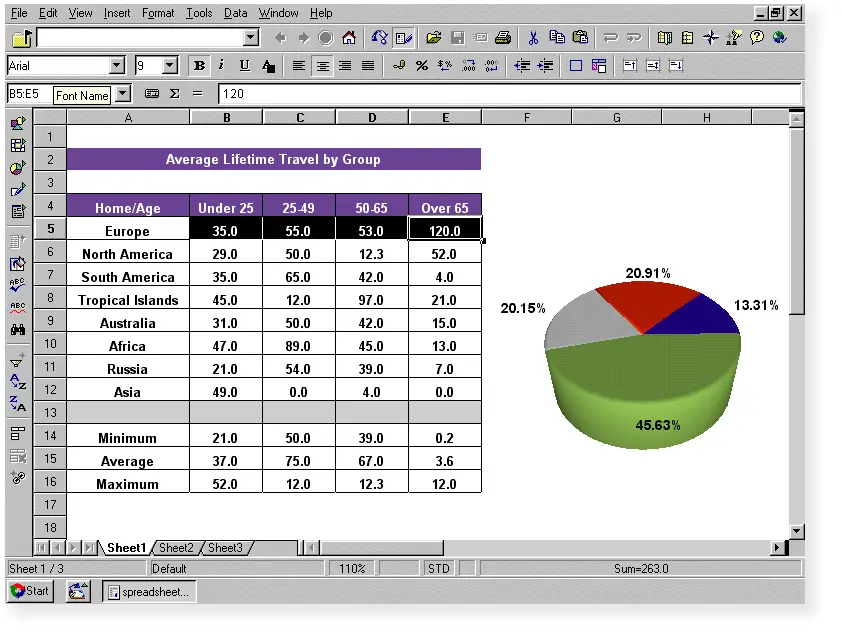
Task: Click the binoculars Find icon
Action: pyautogui.click(x=17, y=329)
